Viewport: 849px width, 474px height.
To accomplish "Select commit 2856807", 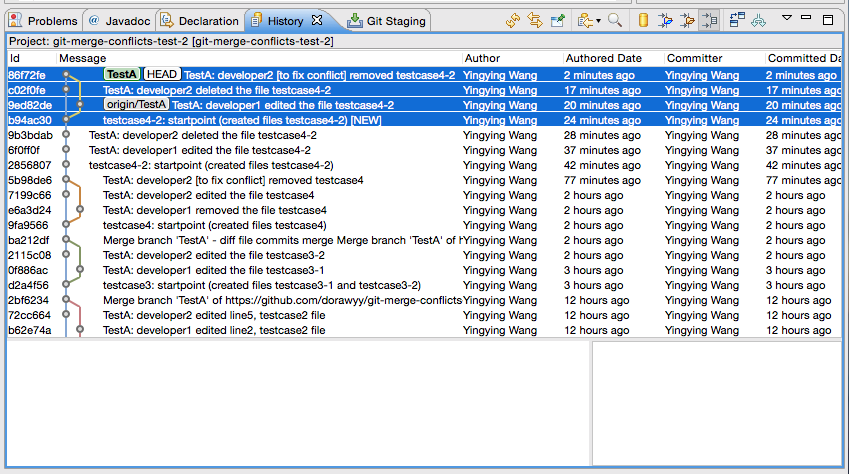I will tap(424, 165).
